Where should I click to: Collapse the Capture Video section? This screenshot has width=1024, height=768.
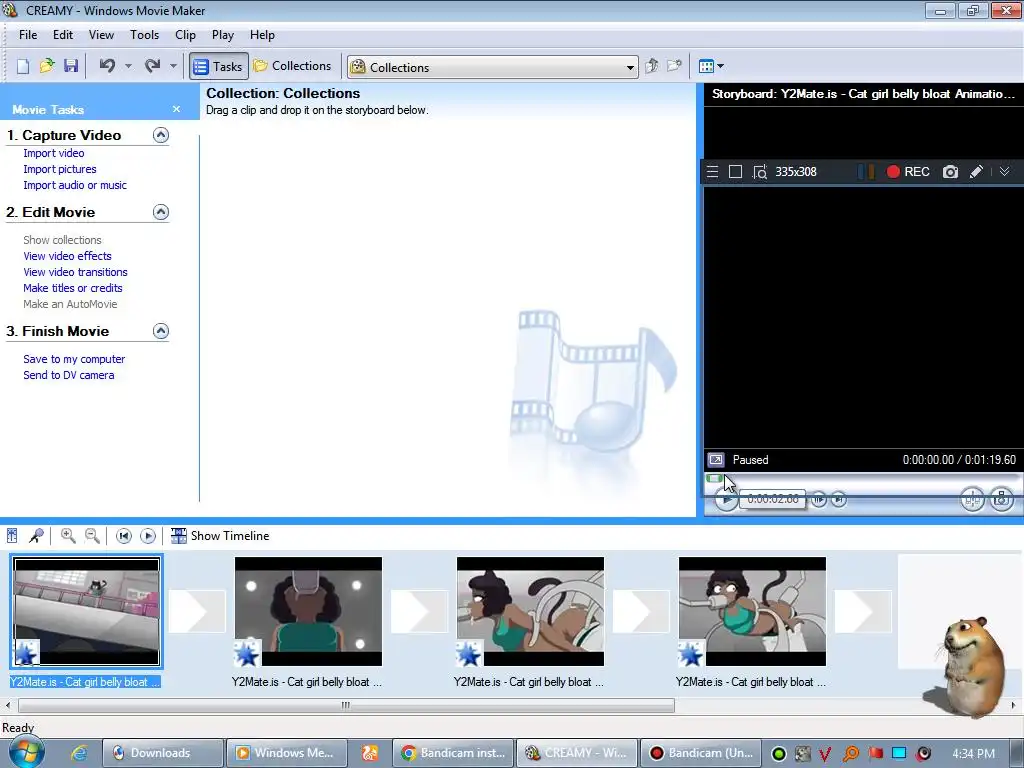point(161,135)
